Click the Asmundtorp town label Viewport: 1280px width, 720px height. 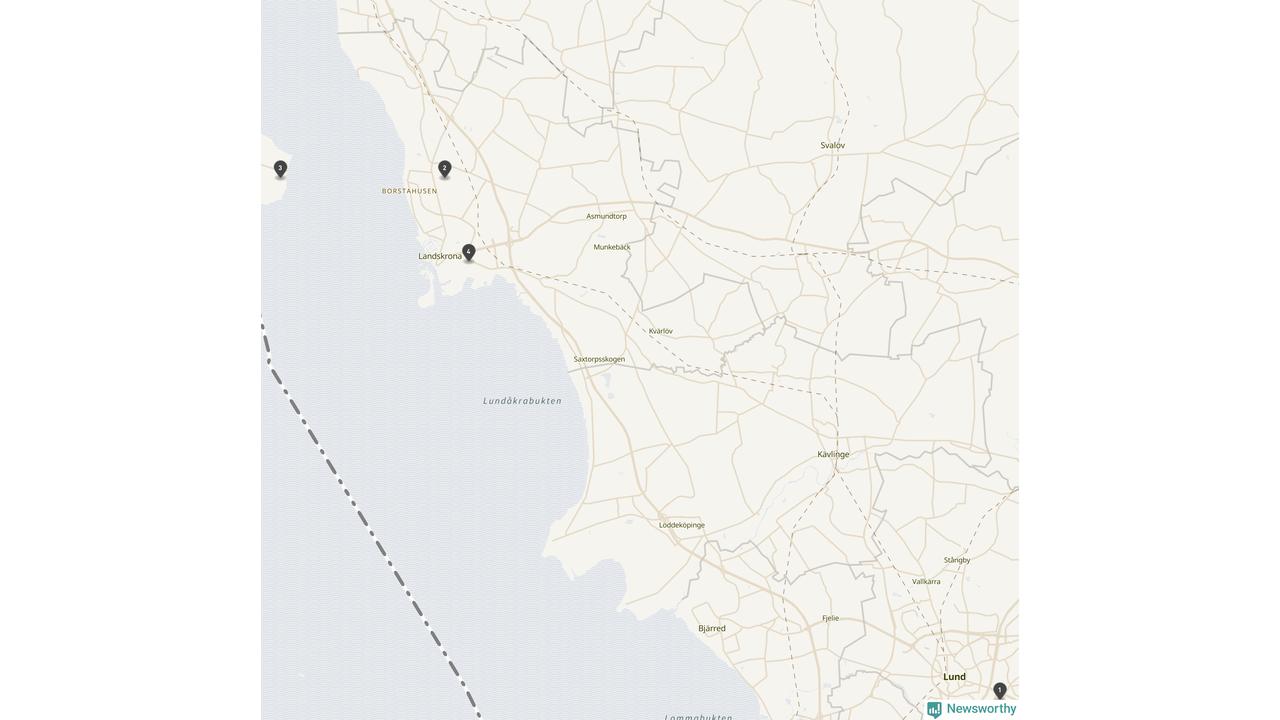[606, 216]
